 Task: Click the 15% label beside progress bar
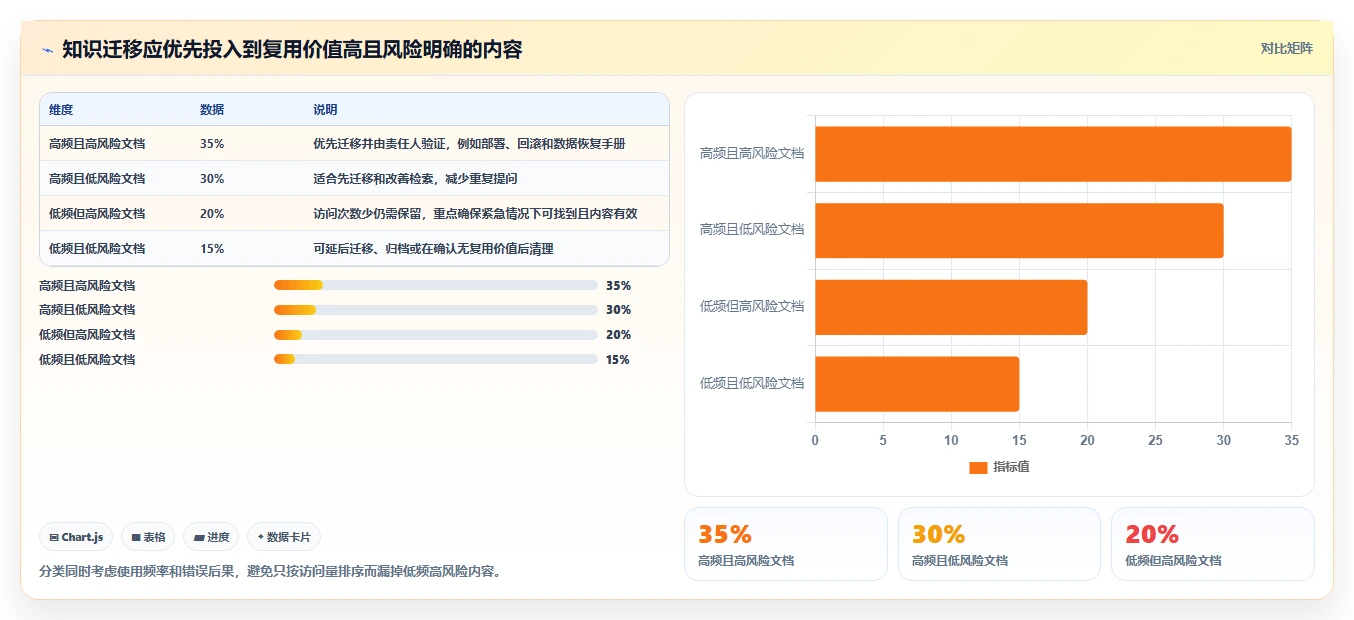[x=618, y=359]
